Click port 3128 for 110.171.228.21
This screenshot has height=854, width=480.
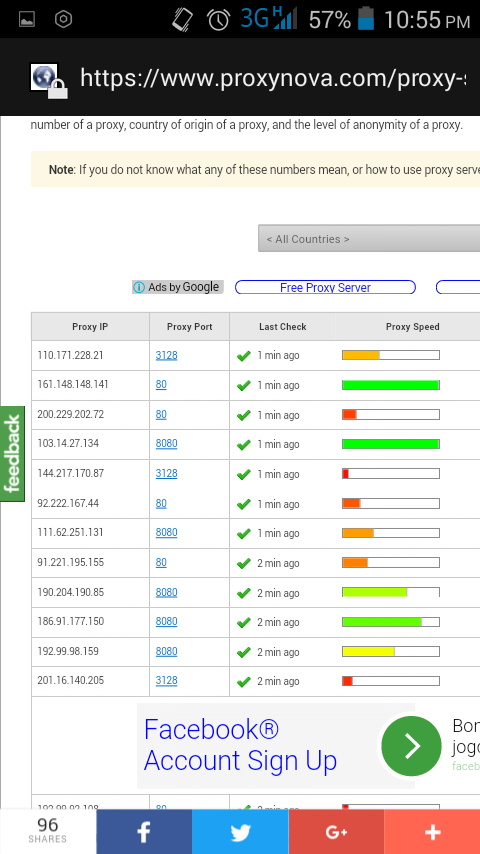166,355
